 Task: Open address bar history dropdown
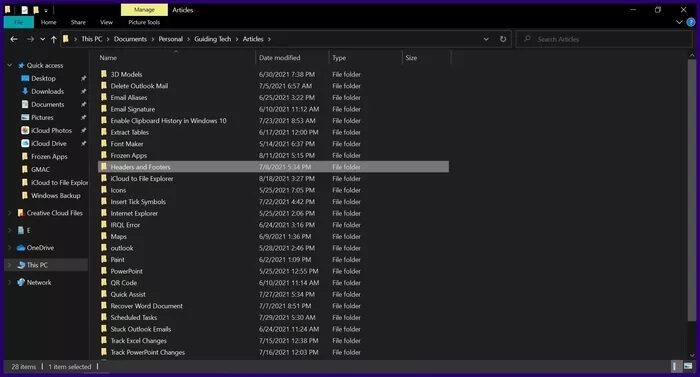(x=486, y=39)
